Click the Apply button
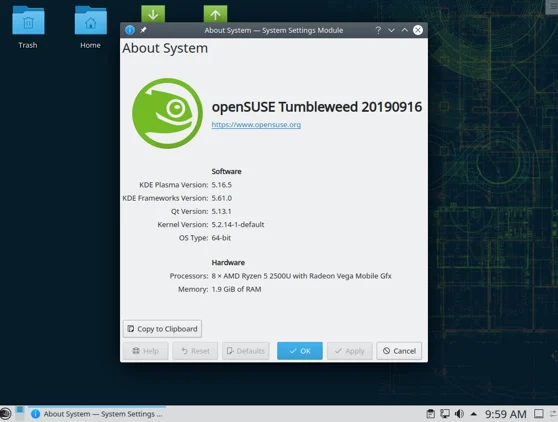558x422 pixels. [349, 351]
